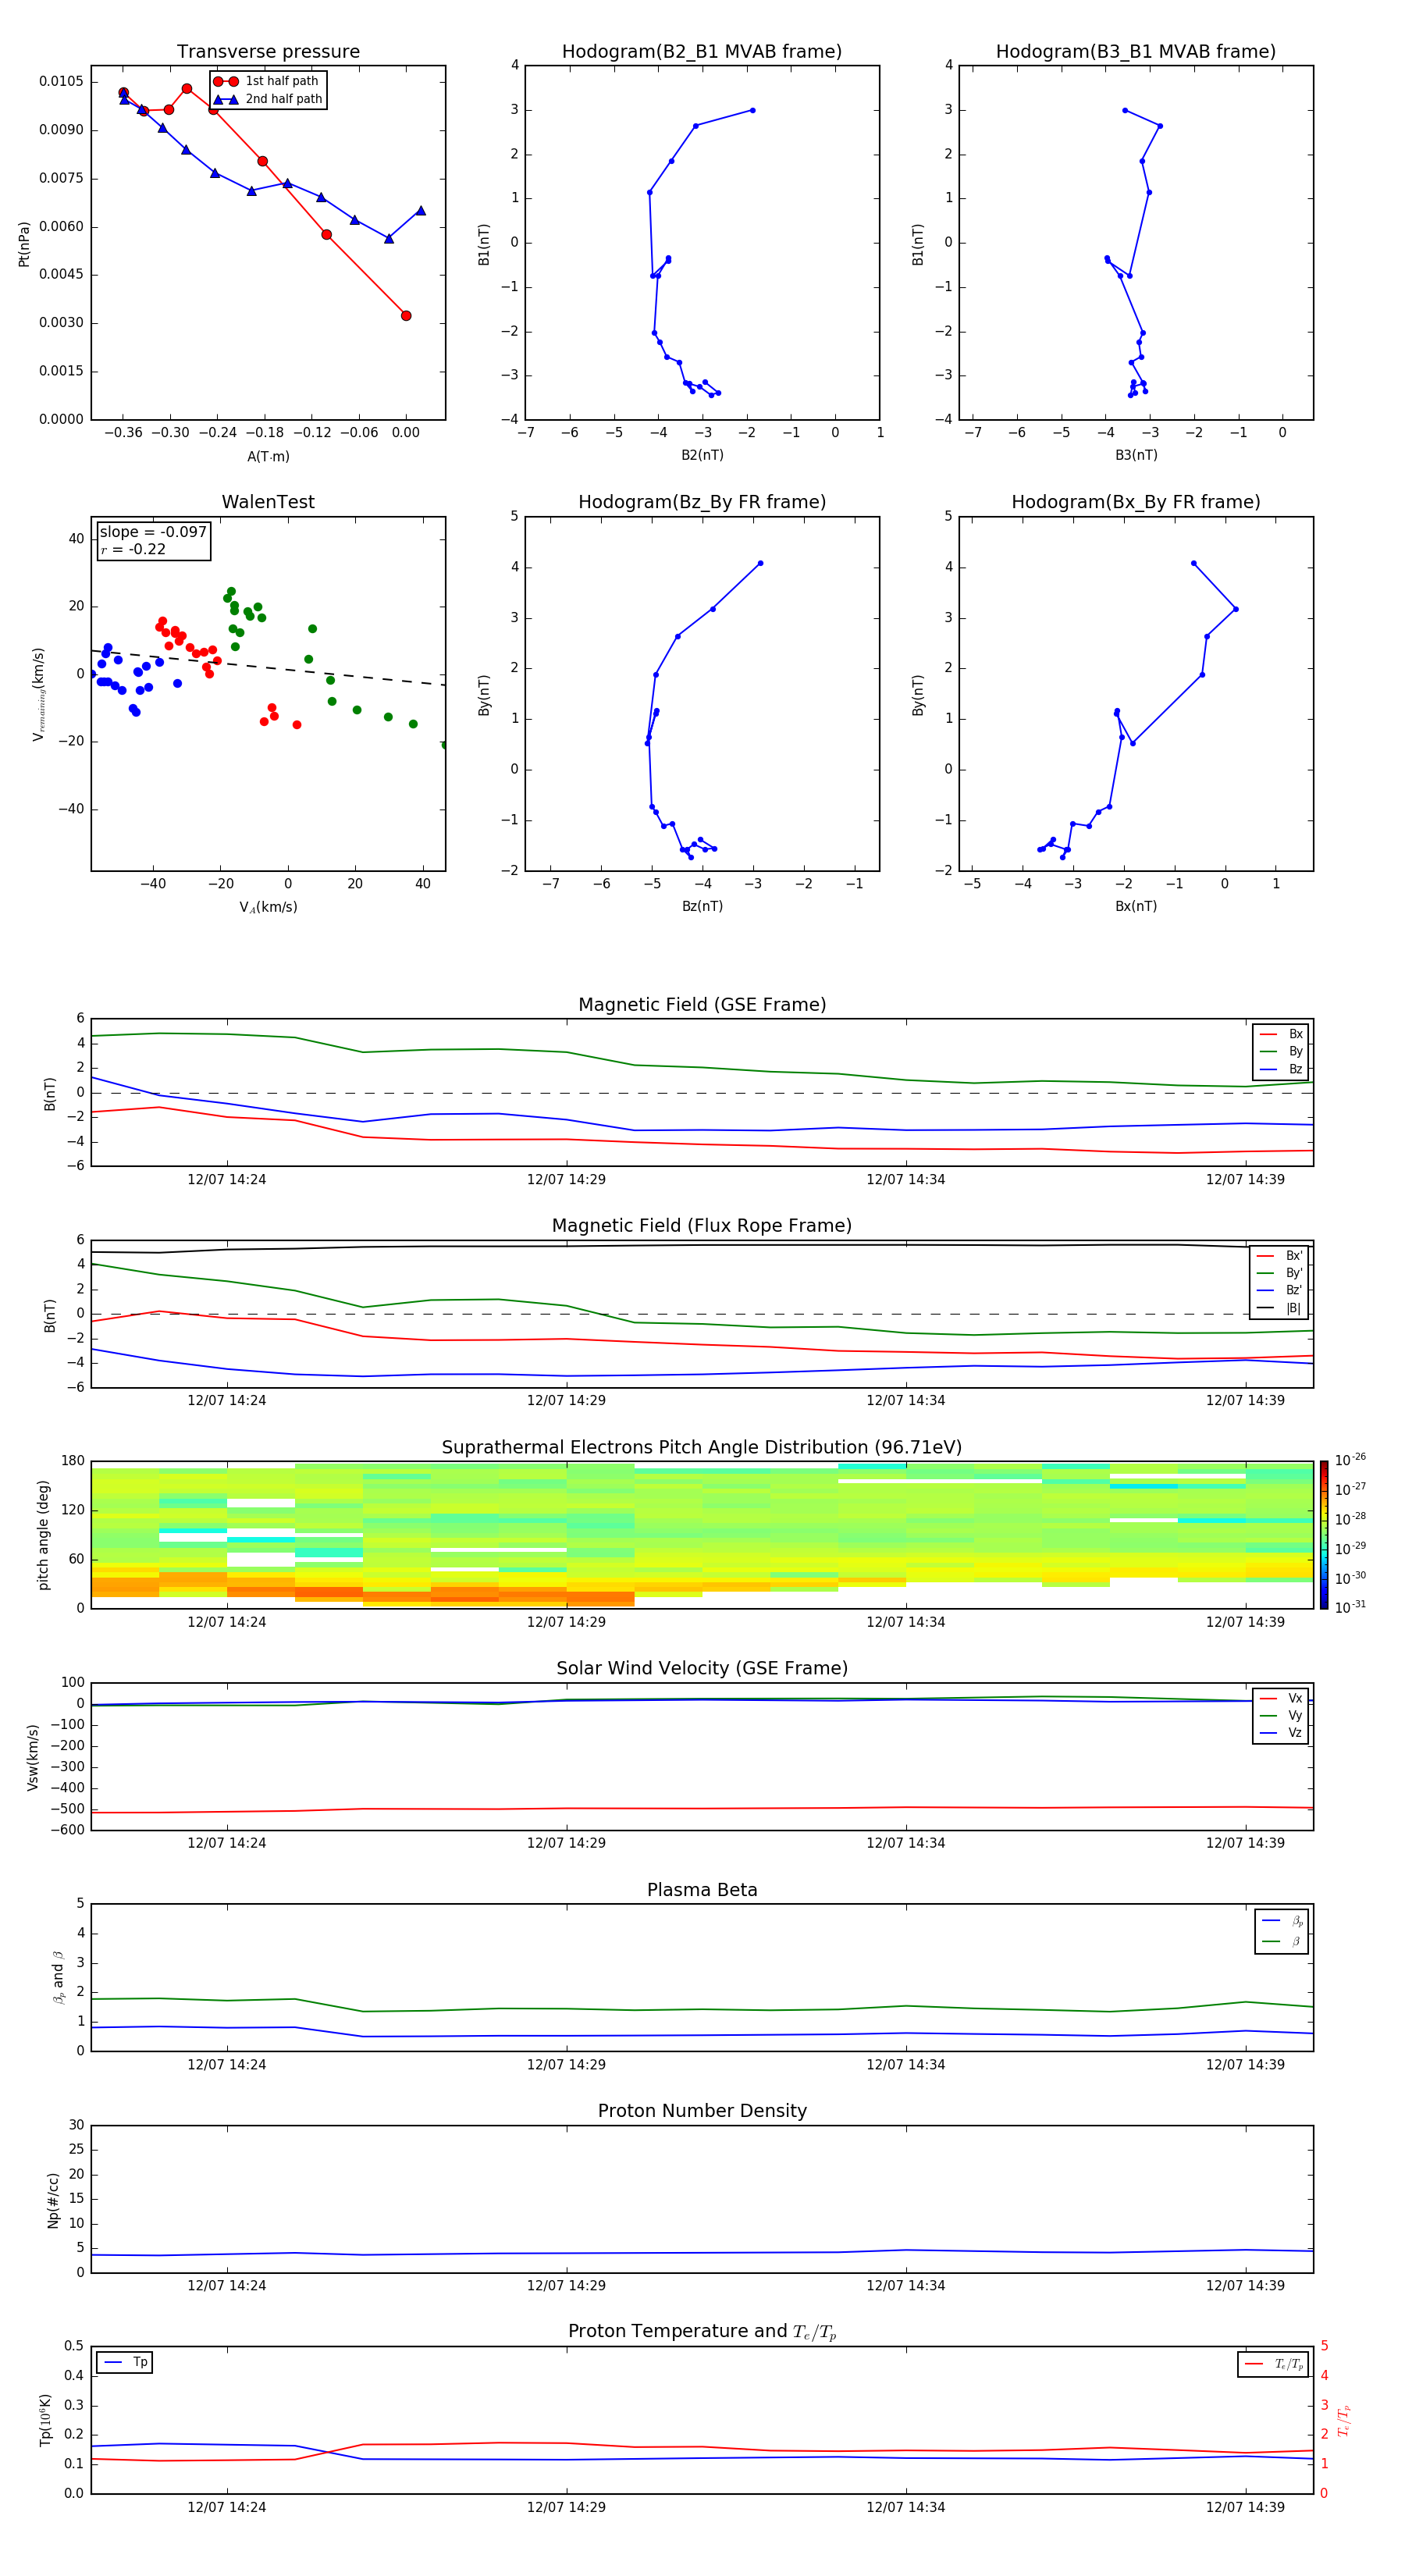Click 'Bx(nT)' x-axis label
The width and height of the screenshot is (1405, 2576).
point(1136,906)
